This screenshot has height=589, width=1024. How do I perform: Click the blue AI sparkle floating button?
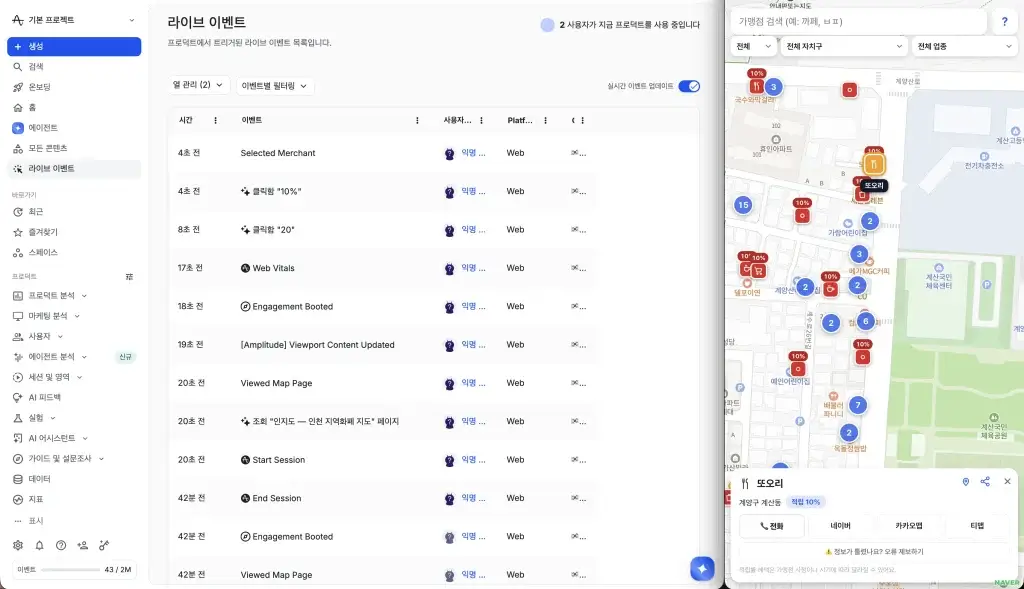tap(702, 569)
